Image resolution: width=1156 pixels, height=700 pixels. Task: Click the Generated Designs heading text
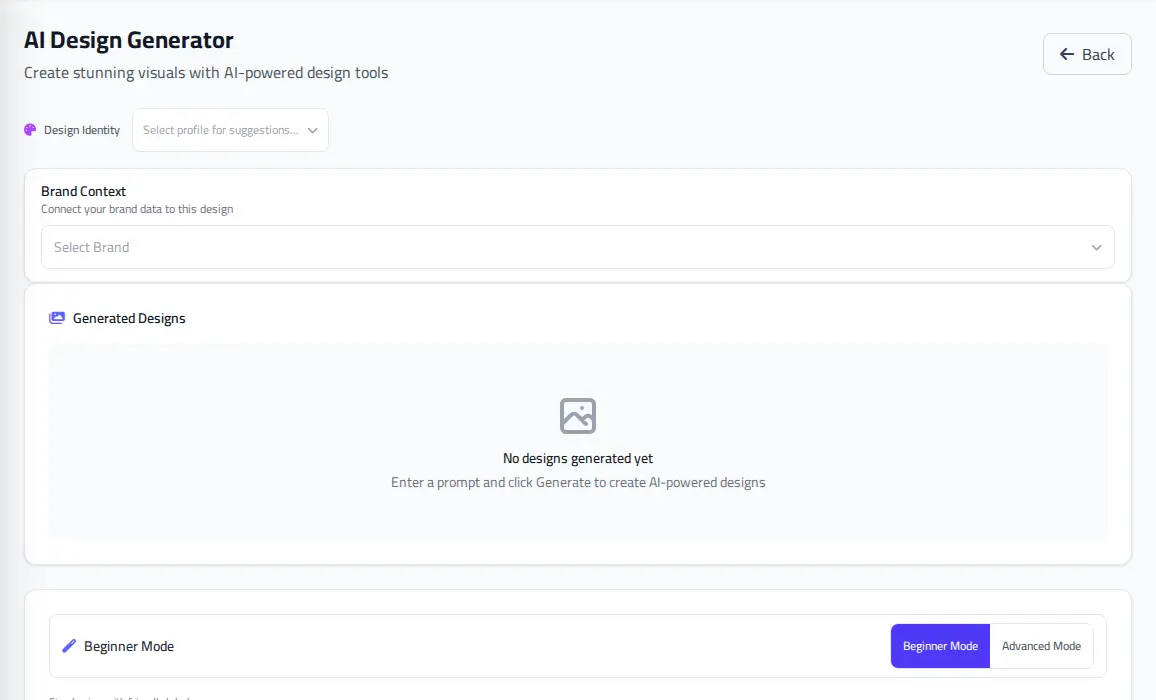point(129,318)
